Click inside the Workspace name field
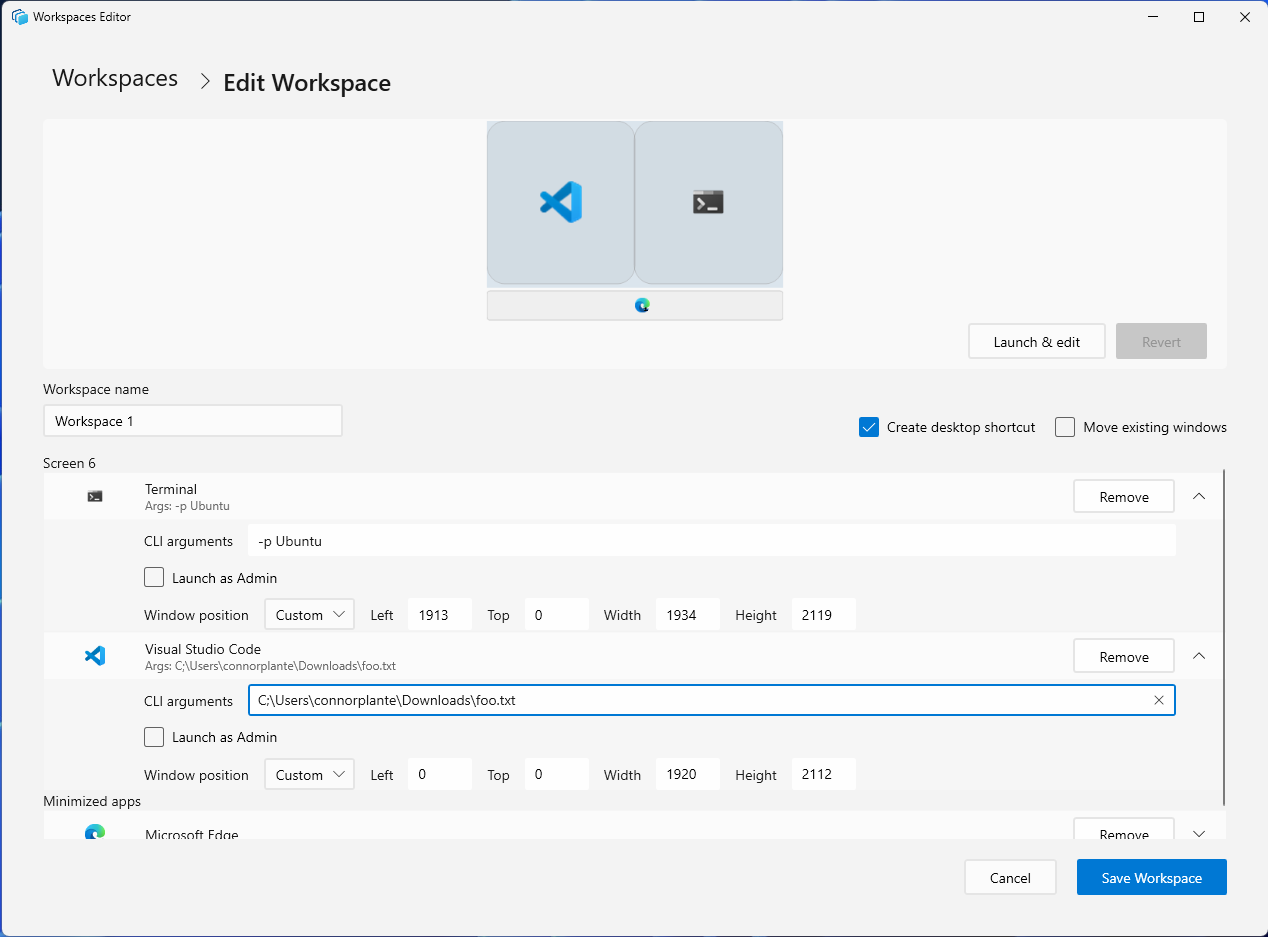Screen dimensions: 1268x937 point(192,420)
